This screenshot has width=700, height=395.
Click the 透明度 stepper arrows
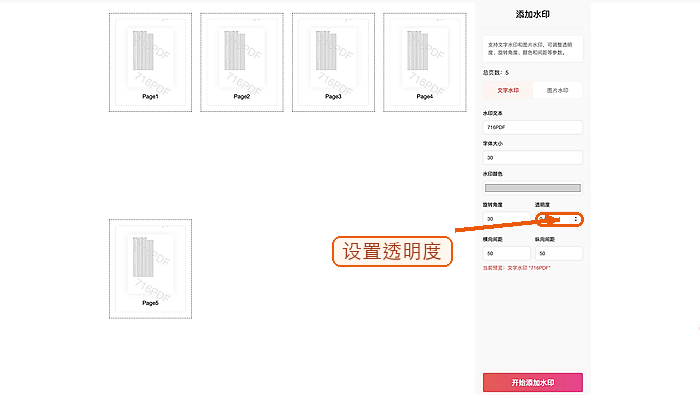pyautogui.click(x=576, y=219)
